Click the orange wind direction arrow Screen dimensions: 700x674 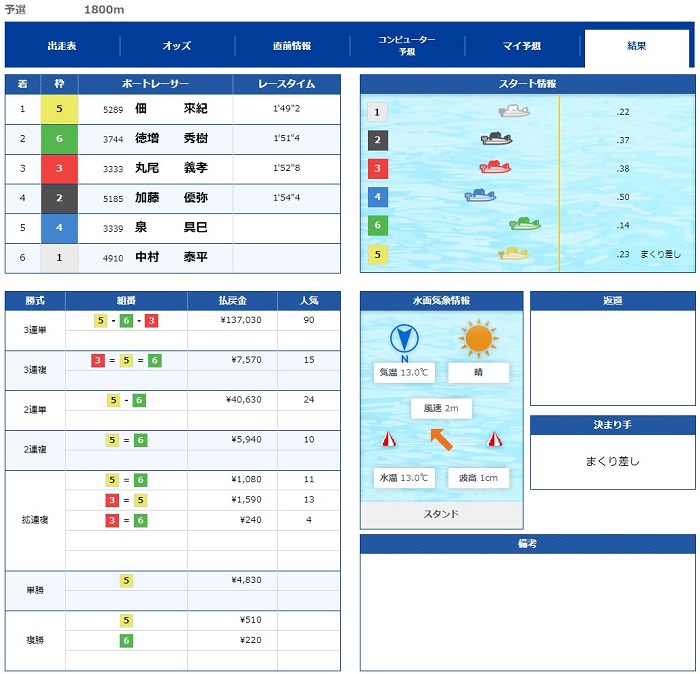click(x=441, y=437)
